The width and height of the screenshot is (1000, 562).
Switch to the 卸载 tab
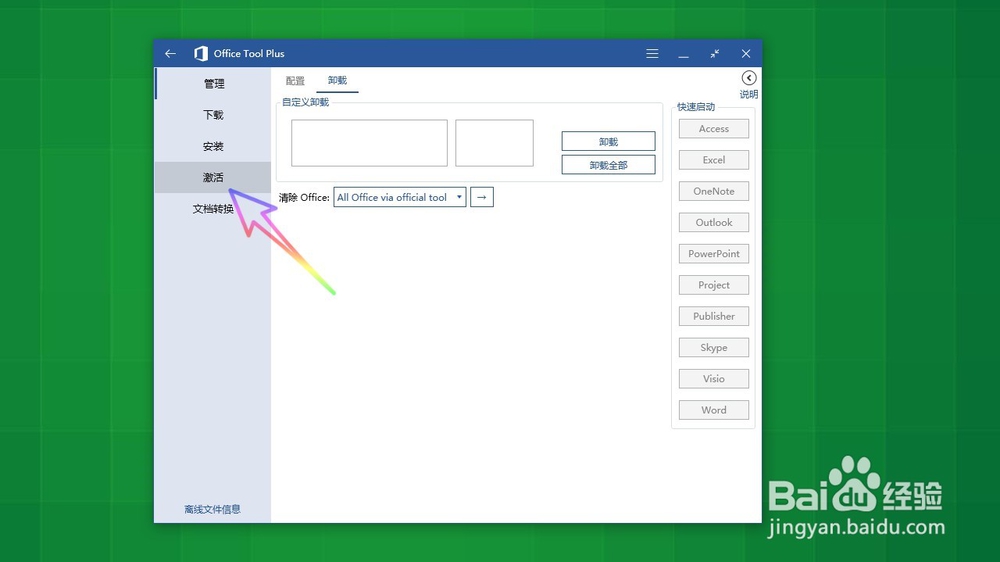pos(337,80)
